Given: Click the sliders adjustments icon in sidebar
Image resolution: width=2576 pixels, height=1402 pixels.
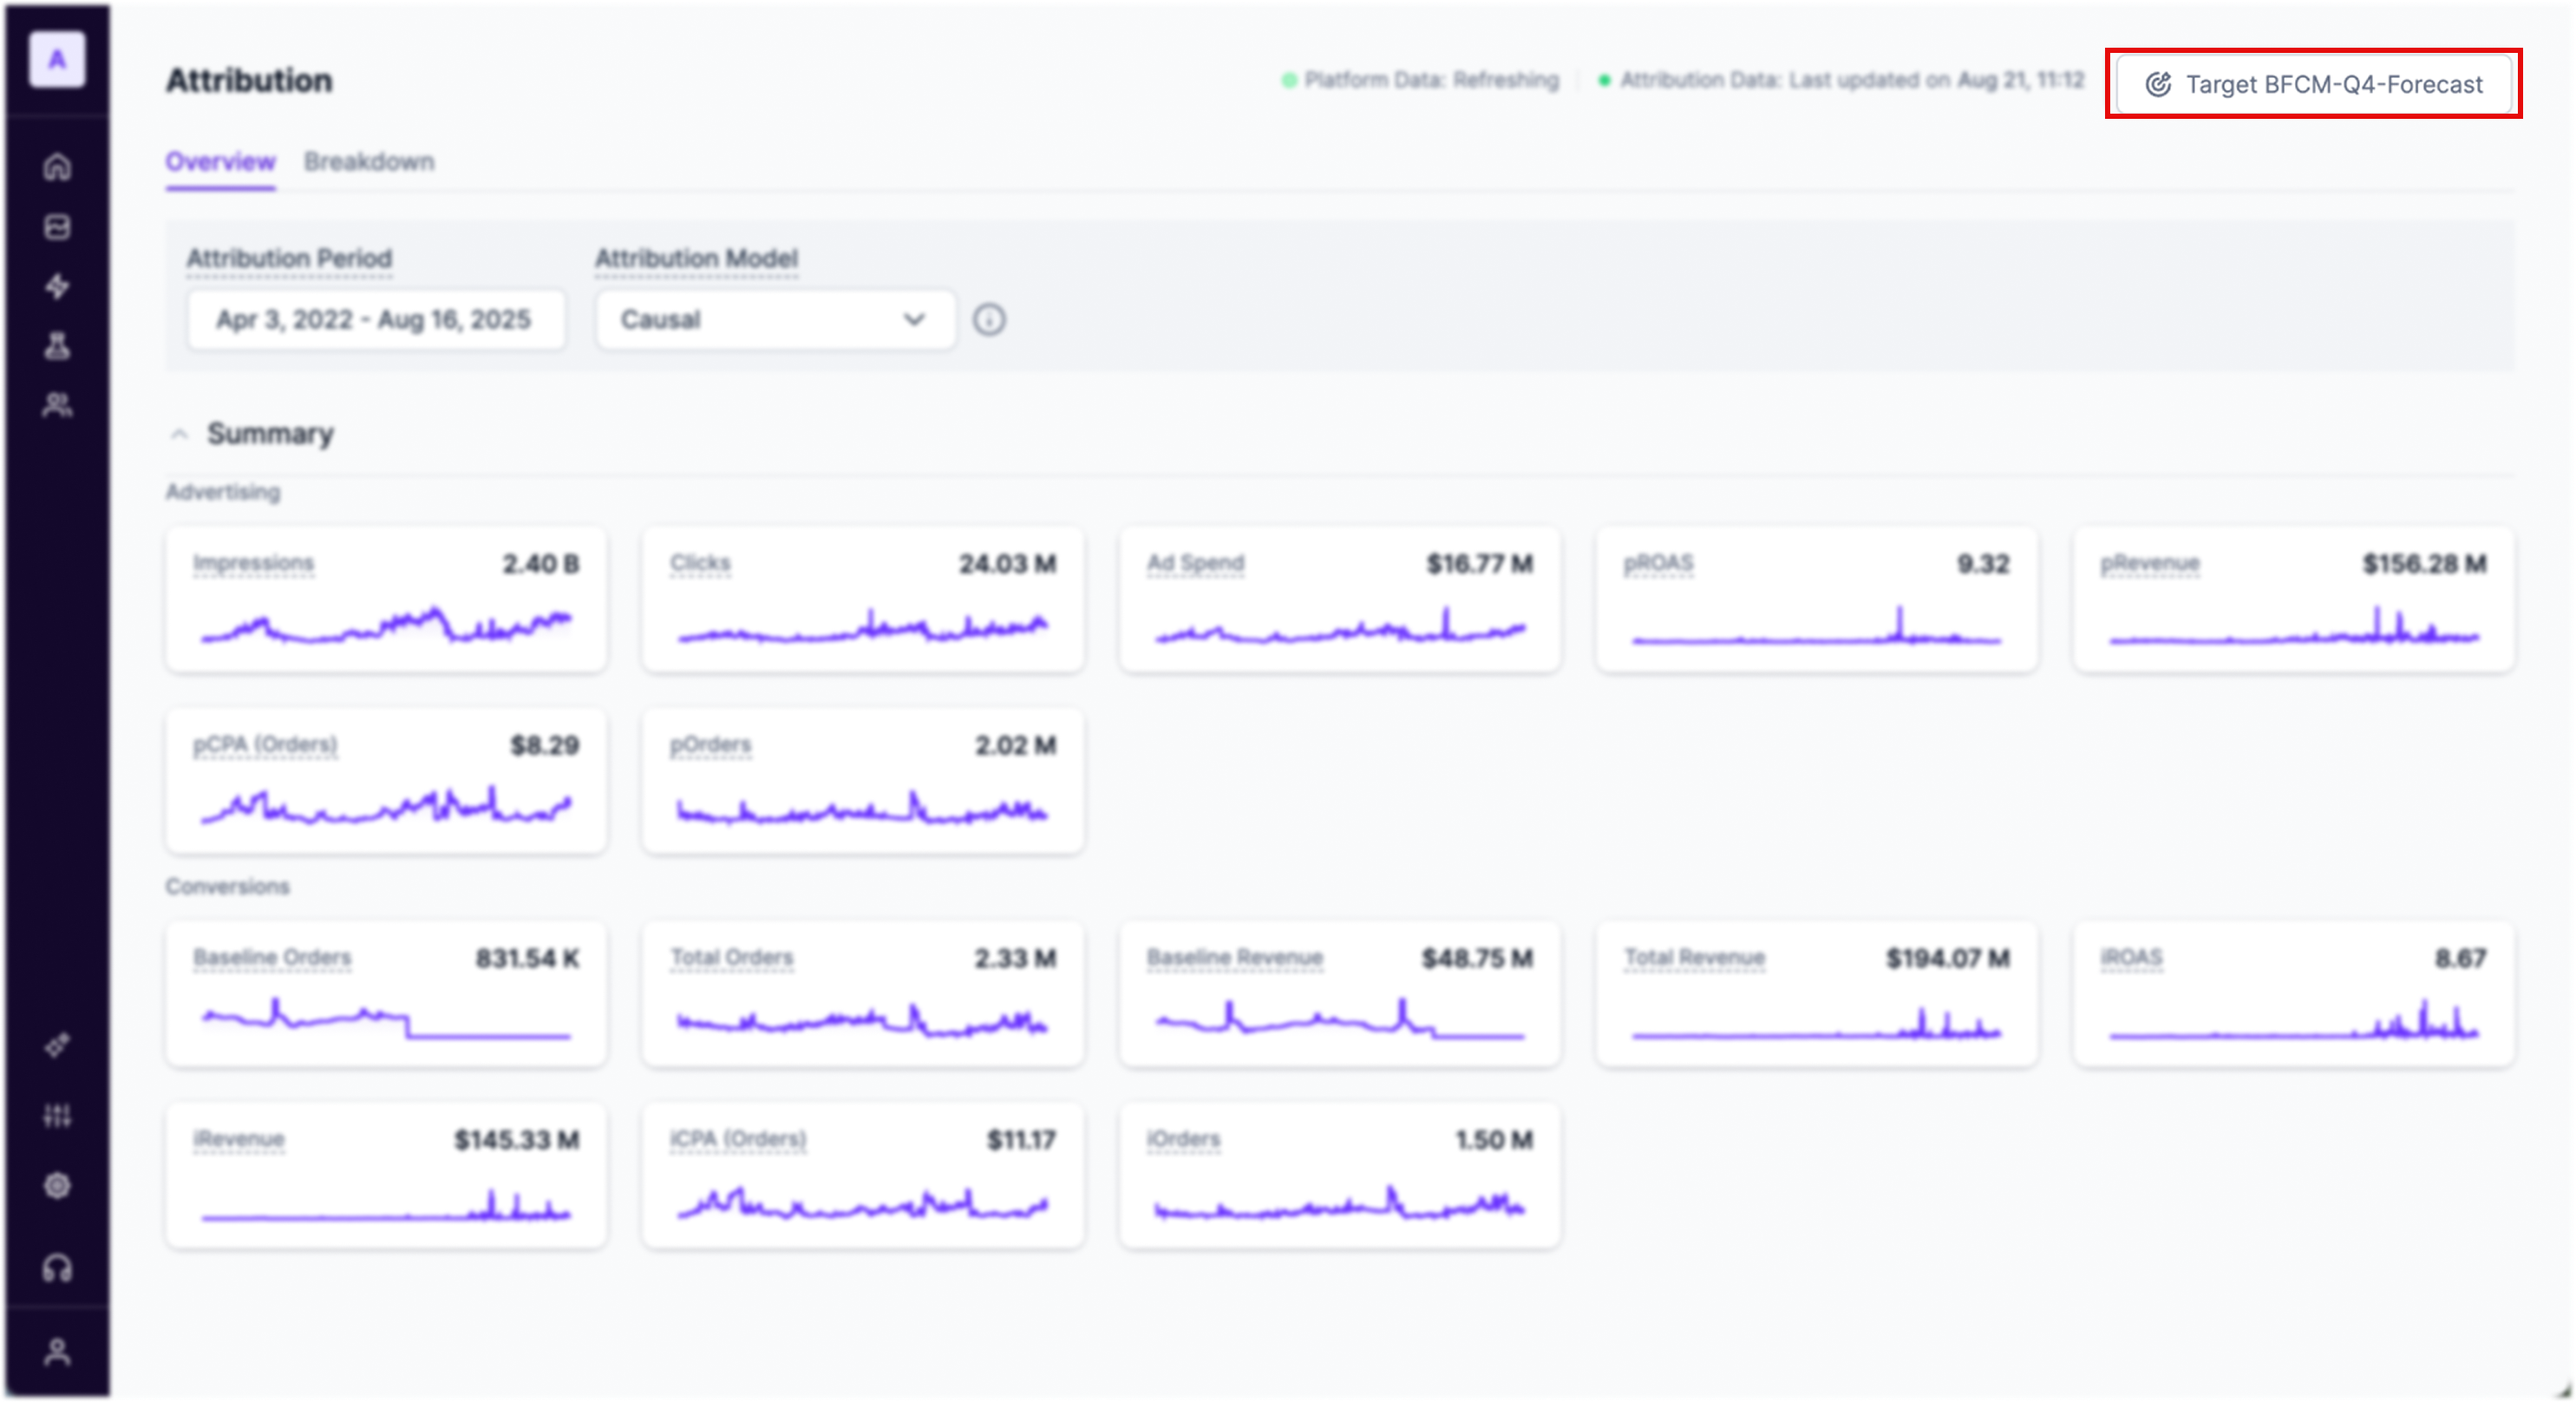Looking at the screenshot, I should tap(57, 1115).
